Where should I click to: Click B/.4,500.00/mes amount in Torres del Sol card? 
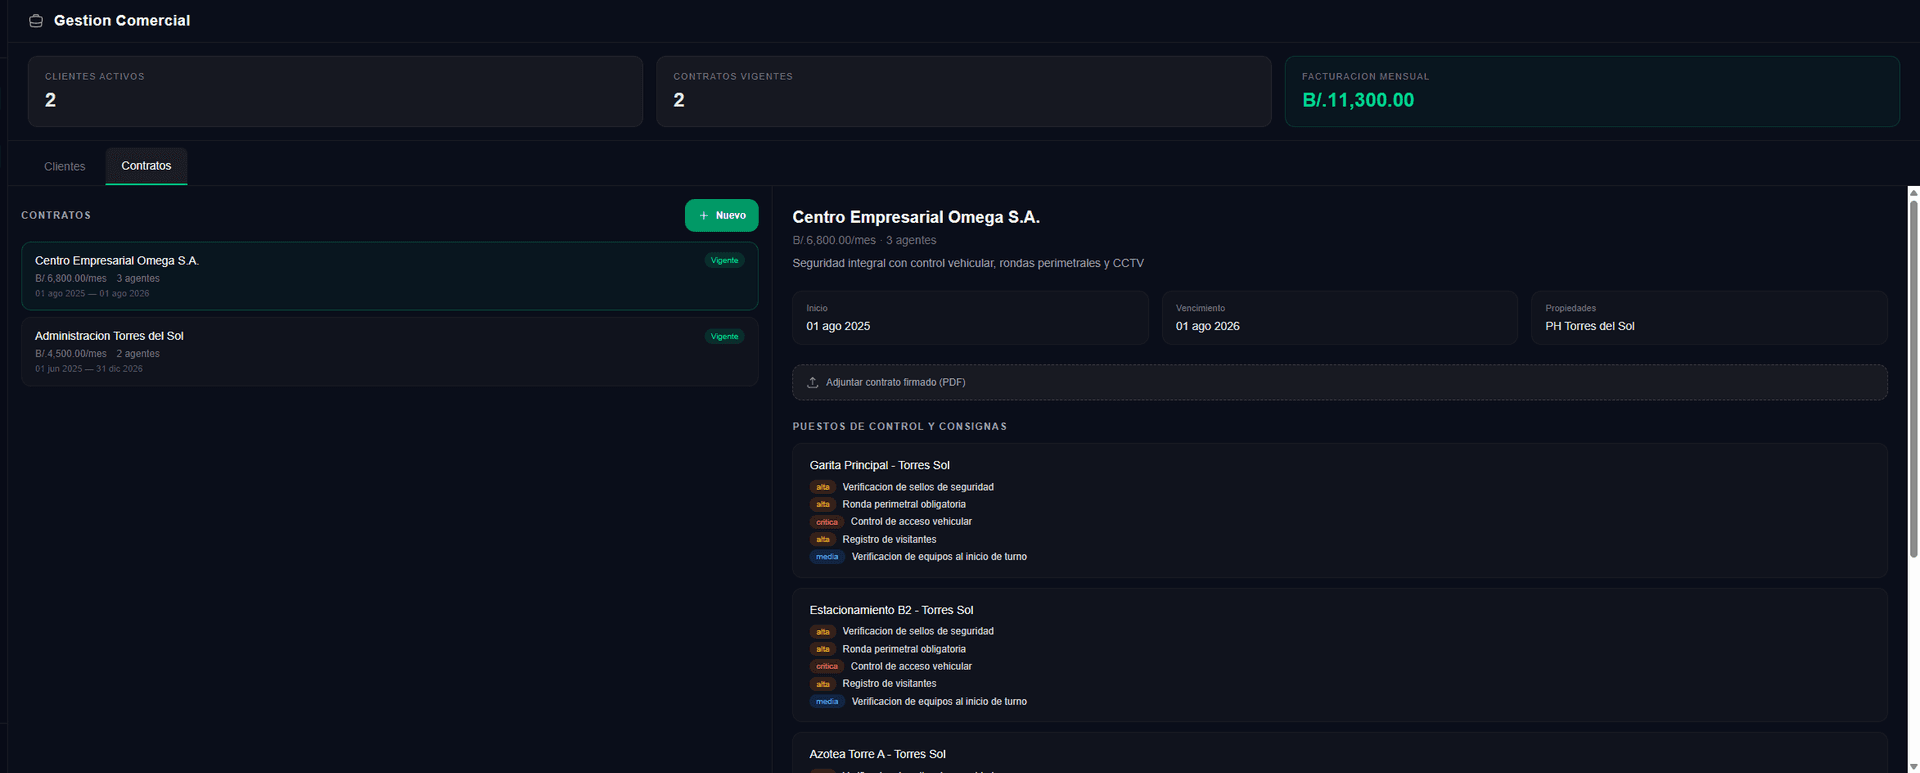71,354
